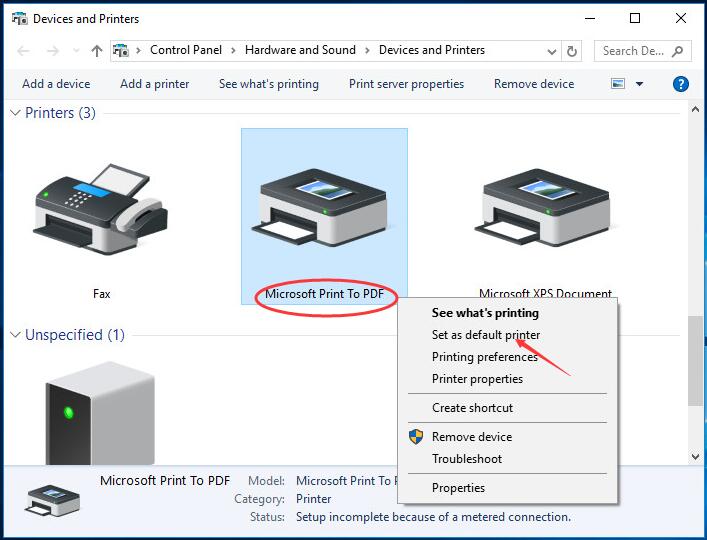Open address bar history dropdown
The image size is (707, 540).
click(552, 51)
